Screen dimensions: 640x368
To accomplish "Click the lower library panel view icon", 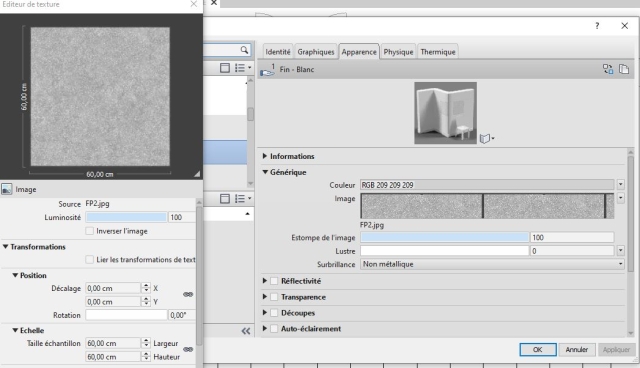I will 224,199.
